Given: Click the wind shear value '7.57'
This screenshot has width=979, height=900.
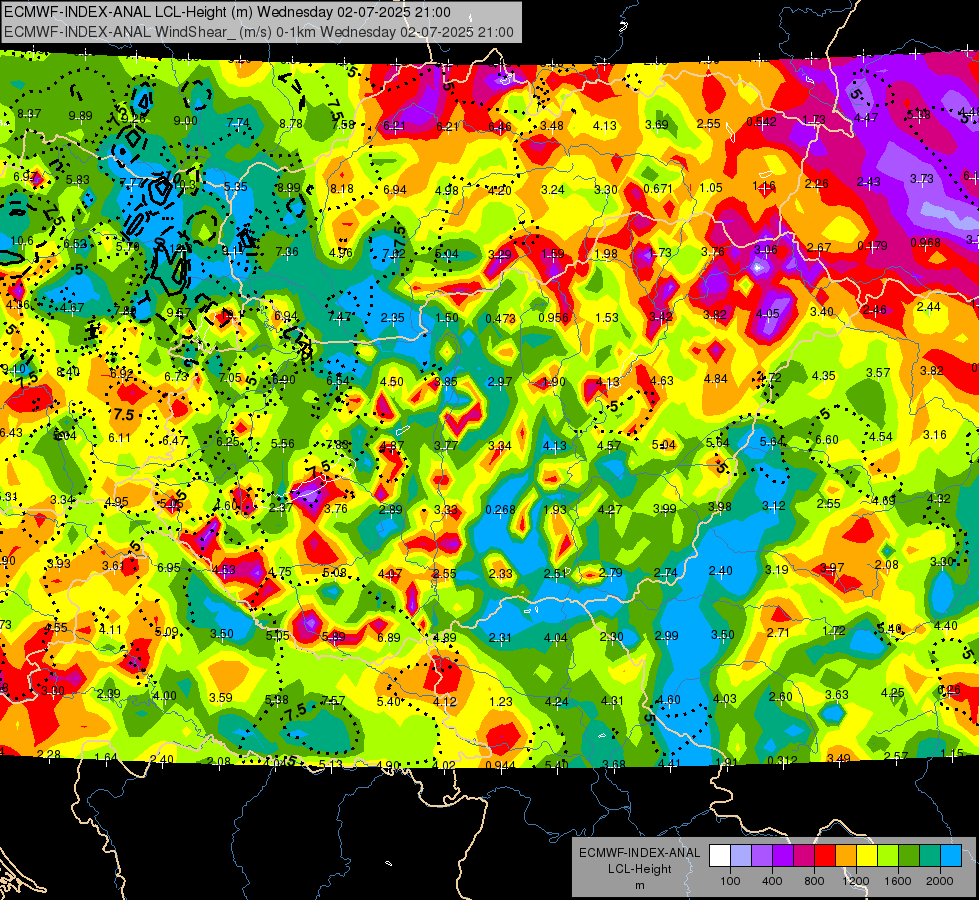Looking at the screenshot, I should click(333, 701).
